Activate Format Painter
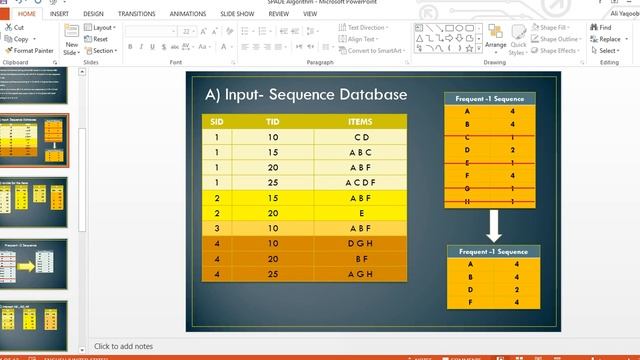 click(29, 51)
